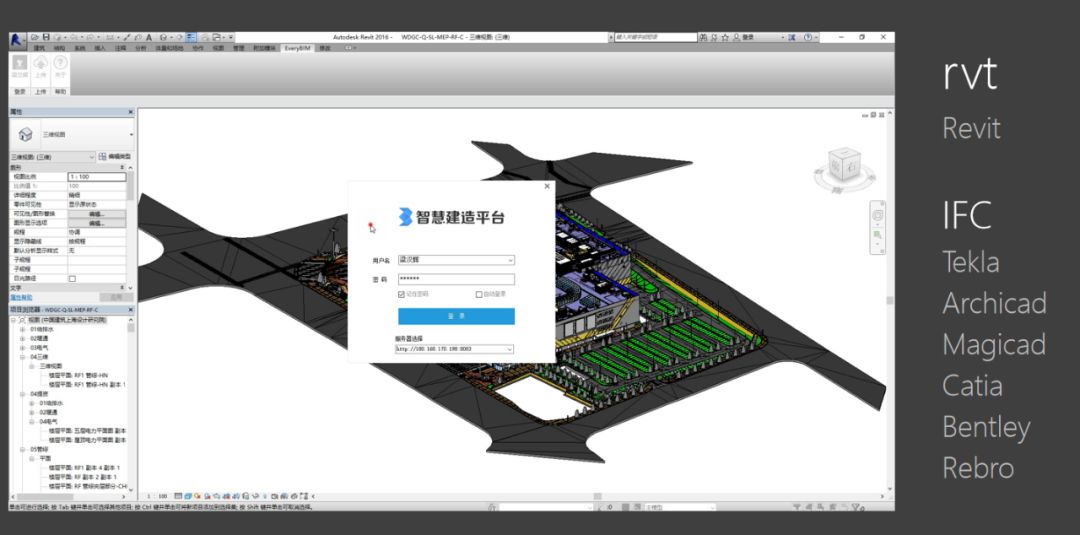Open the server selection dropdown
The height and width of the screenshot is (535, 1080).
[x=510, y=349]
